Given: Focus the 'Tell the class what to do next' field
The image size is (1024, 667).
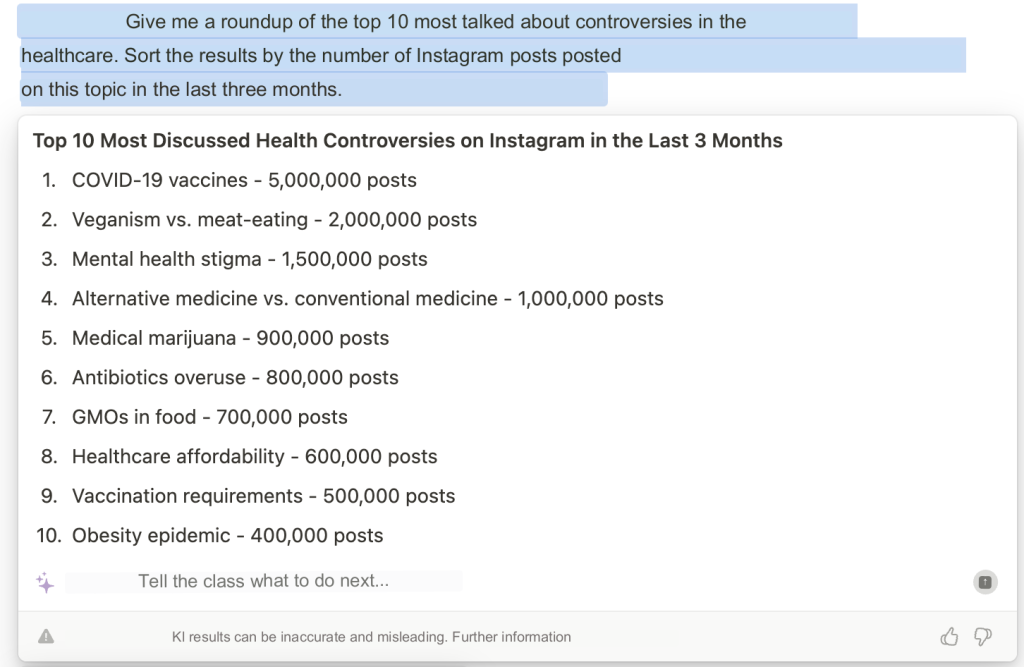Looking at the screenshot, I should tap(264, 581).
